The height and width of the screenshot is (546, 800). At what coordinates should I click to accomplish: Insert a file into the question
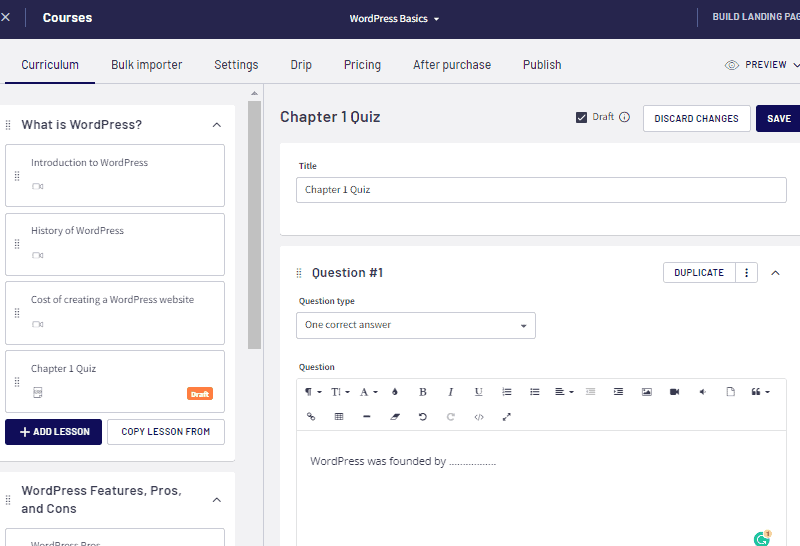tap(731, 392)
